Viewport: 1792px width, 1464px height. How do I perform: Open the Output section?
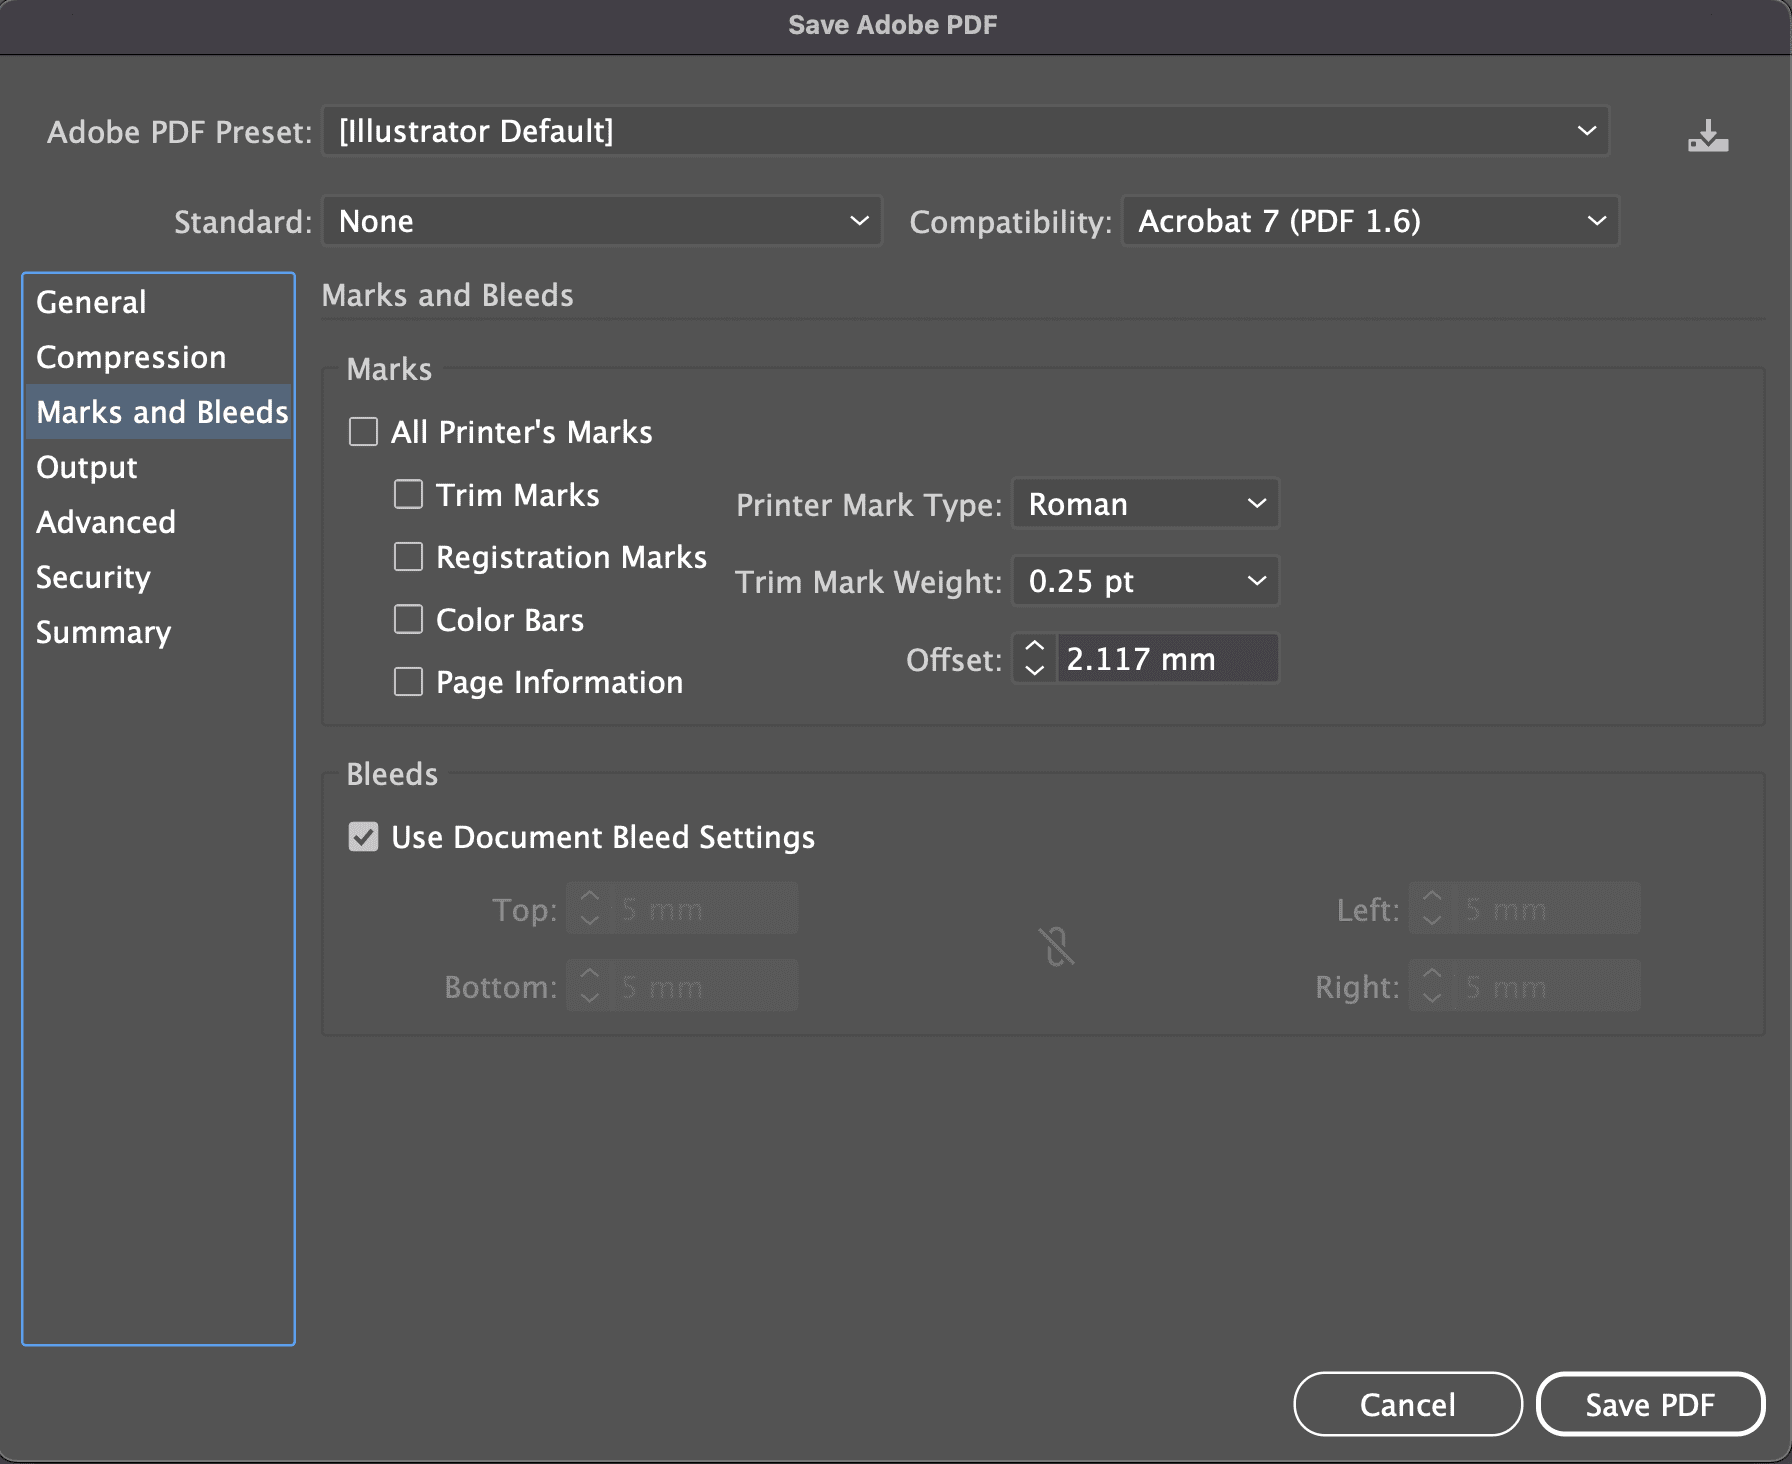coord(158,467)
